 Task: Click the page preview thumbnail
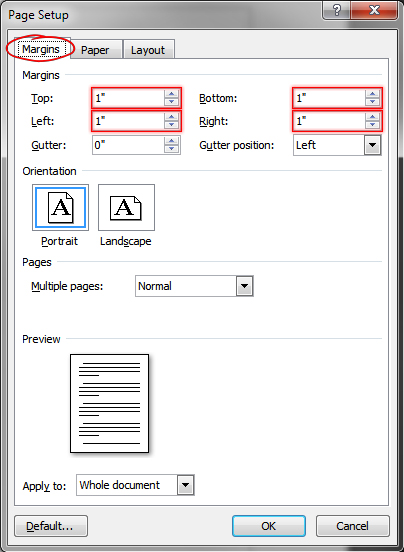(109, 403)
